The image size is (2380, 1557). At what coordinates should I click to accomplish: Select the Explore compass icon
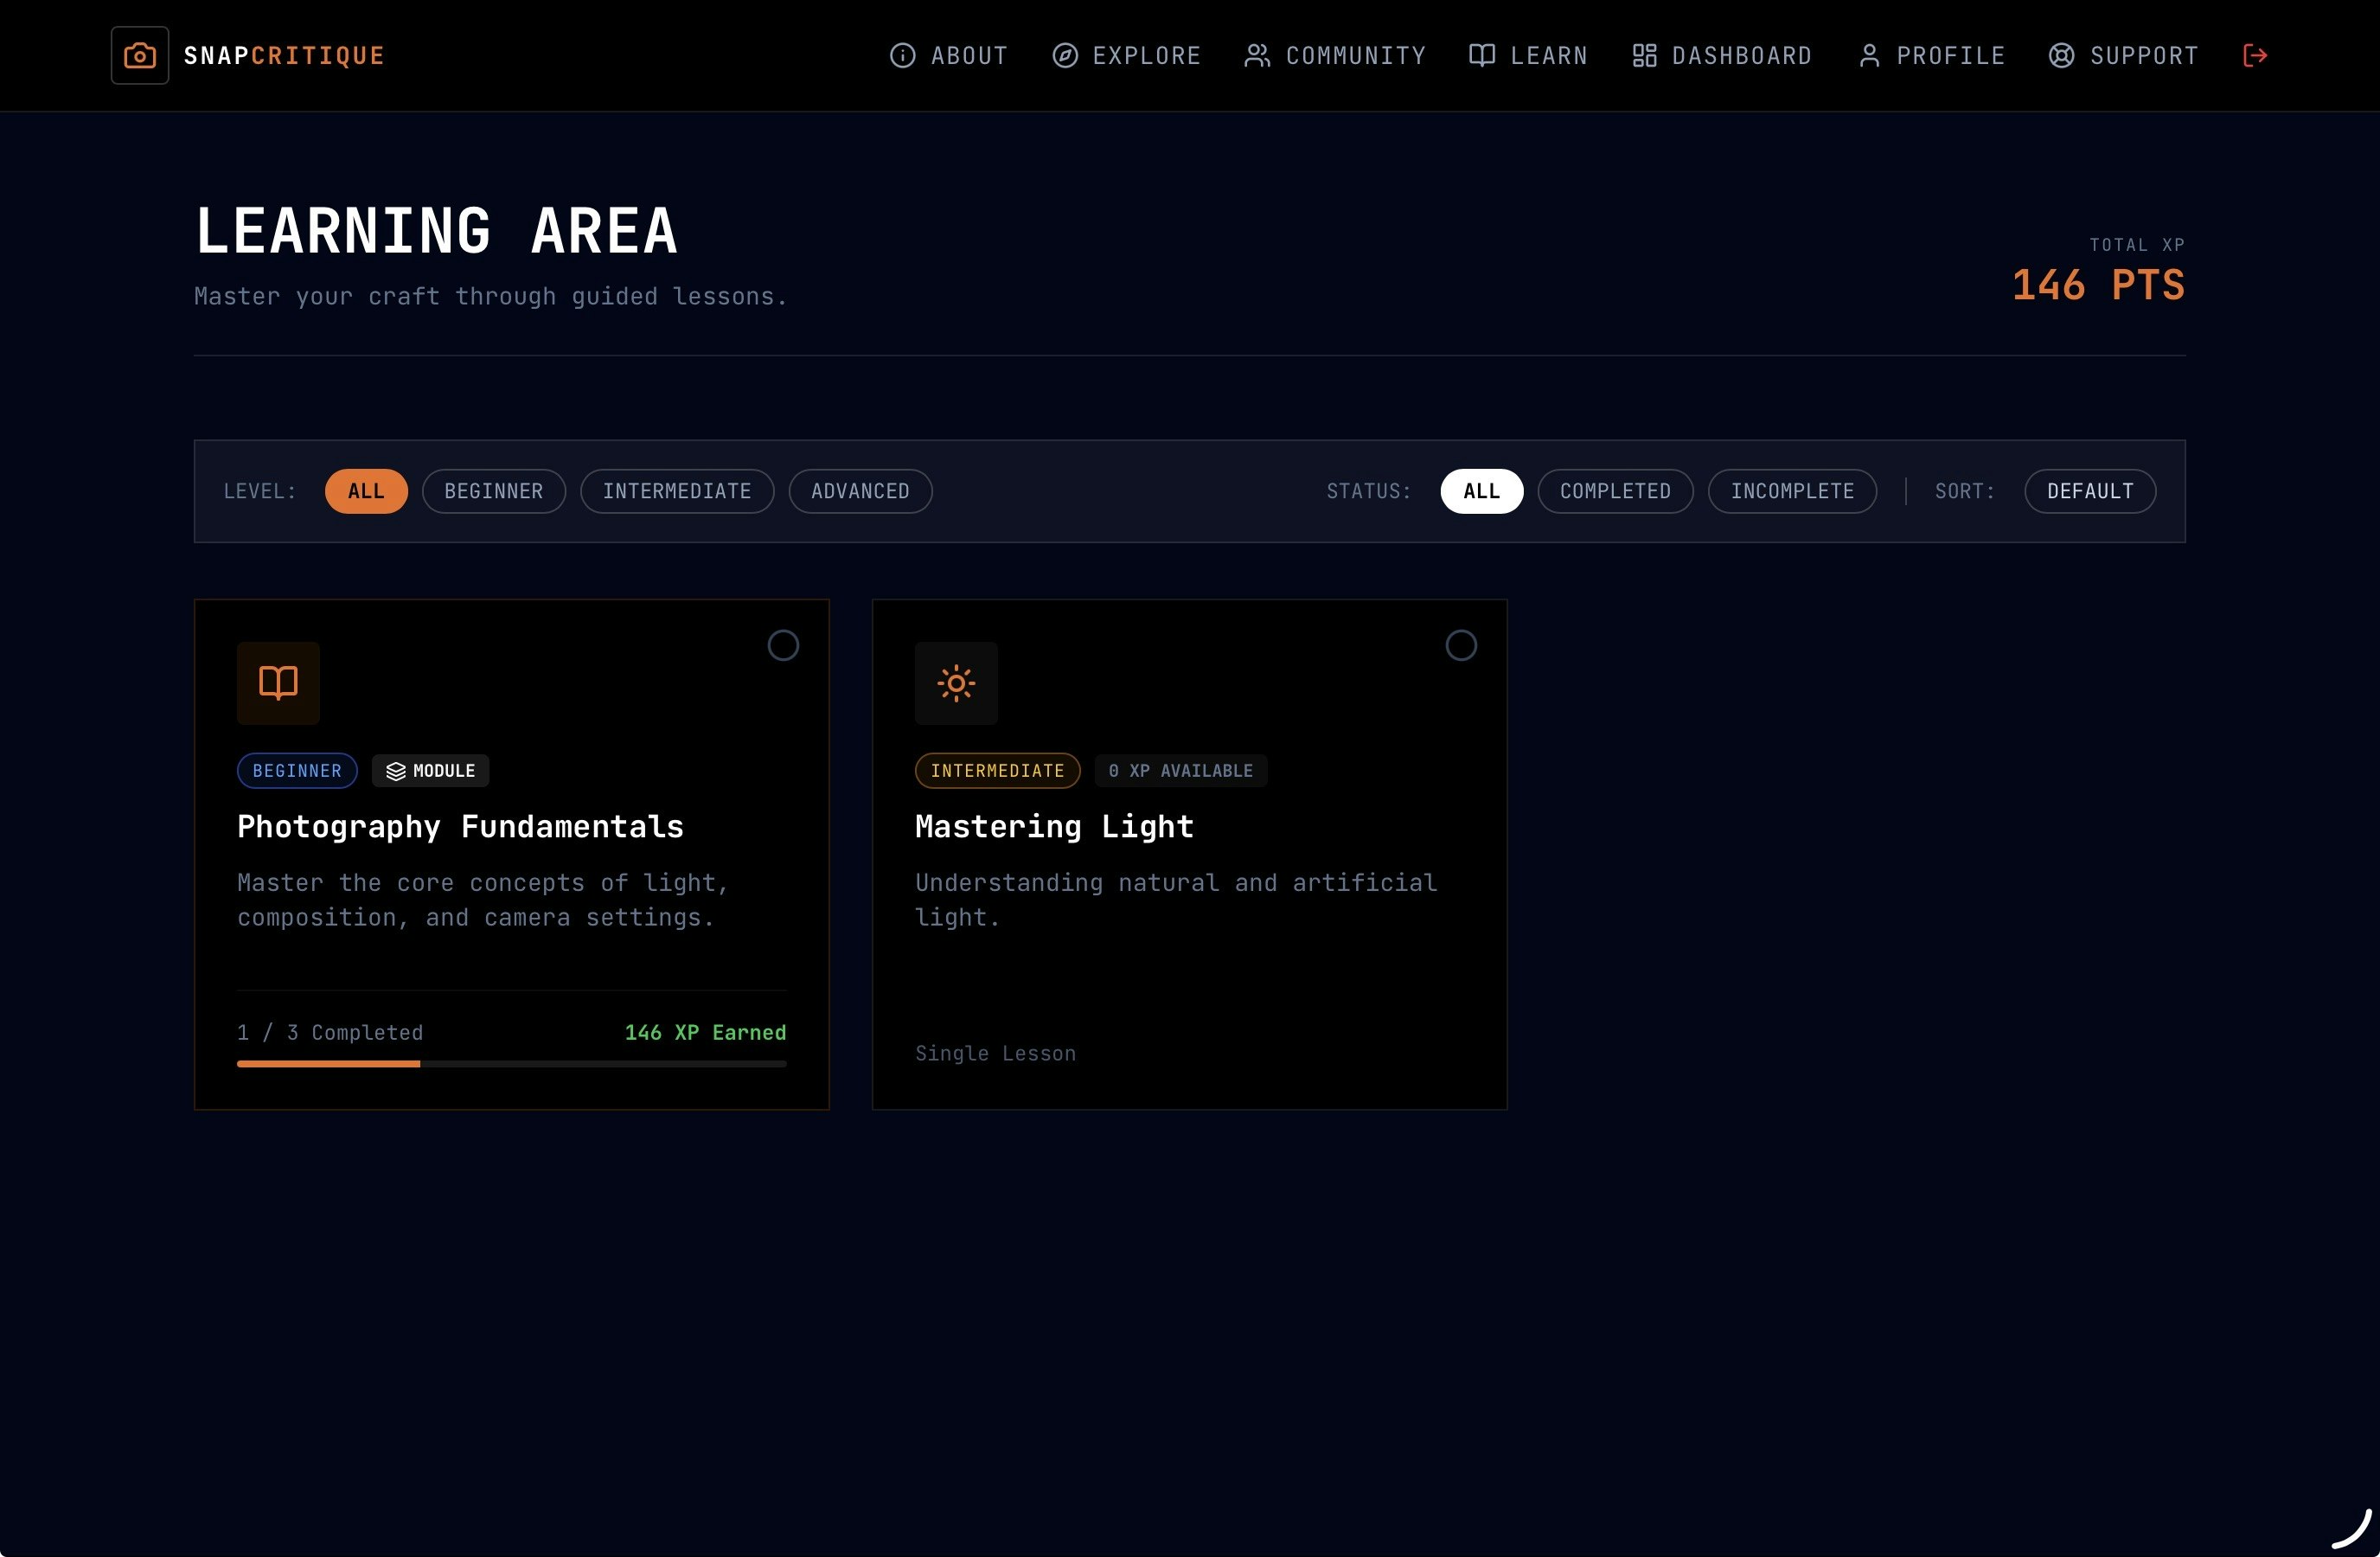1064,55
